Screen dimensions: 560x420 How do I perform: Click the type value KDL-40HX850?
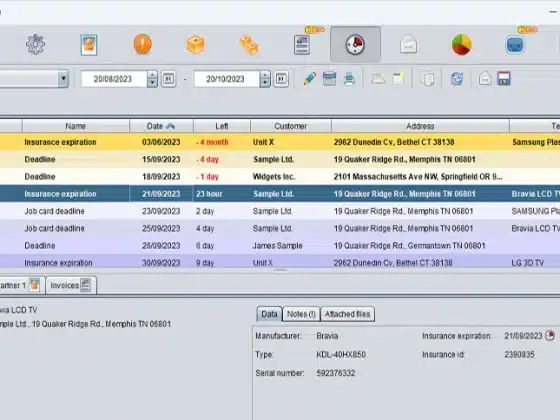pyautogui.click(x=341, y=355)
